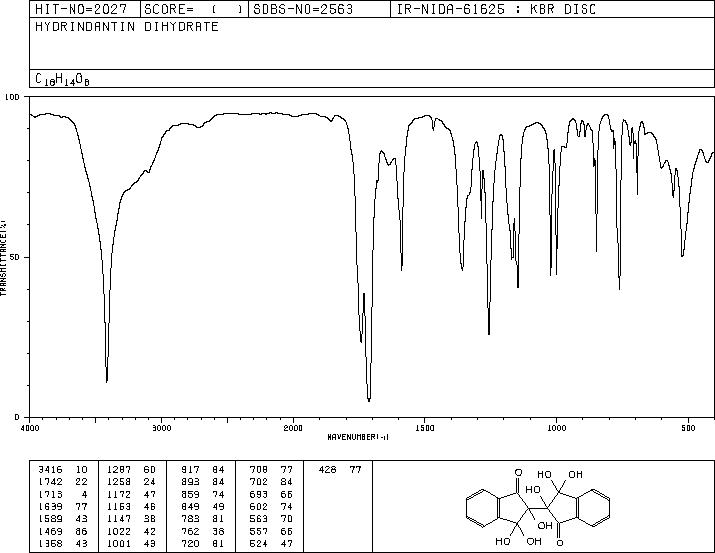Click the 1258 value in the peak table

pos(119,482)
